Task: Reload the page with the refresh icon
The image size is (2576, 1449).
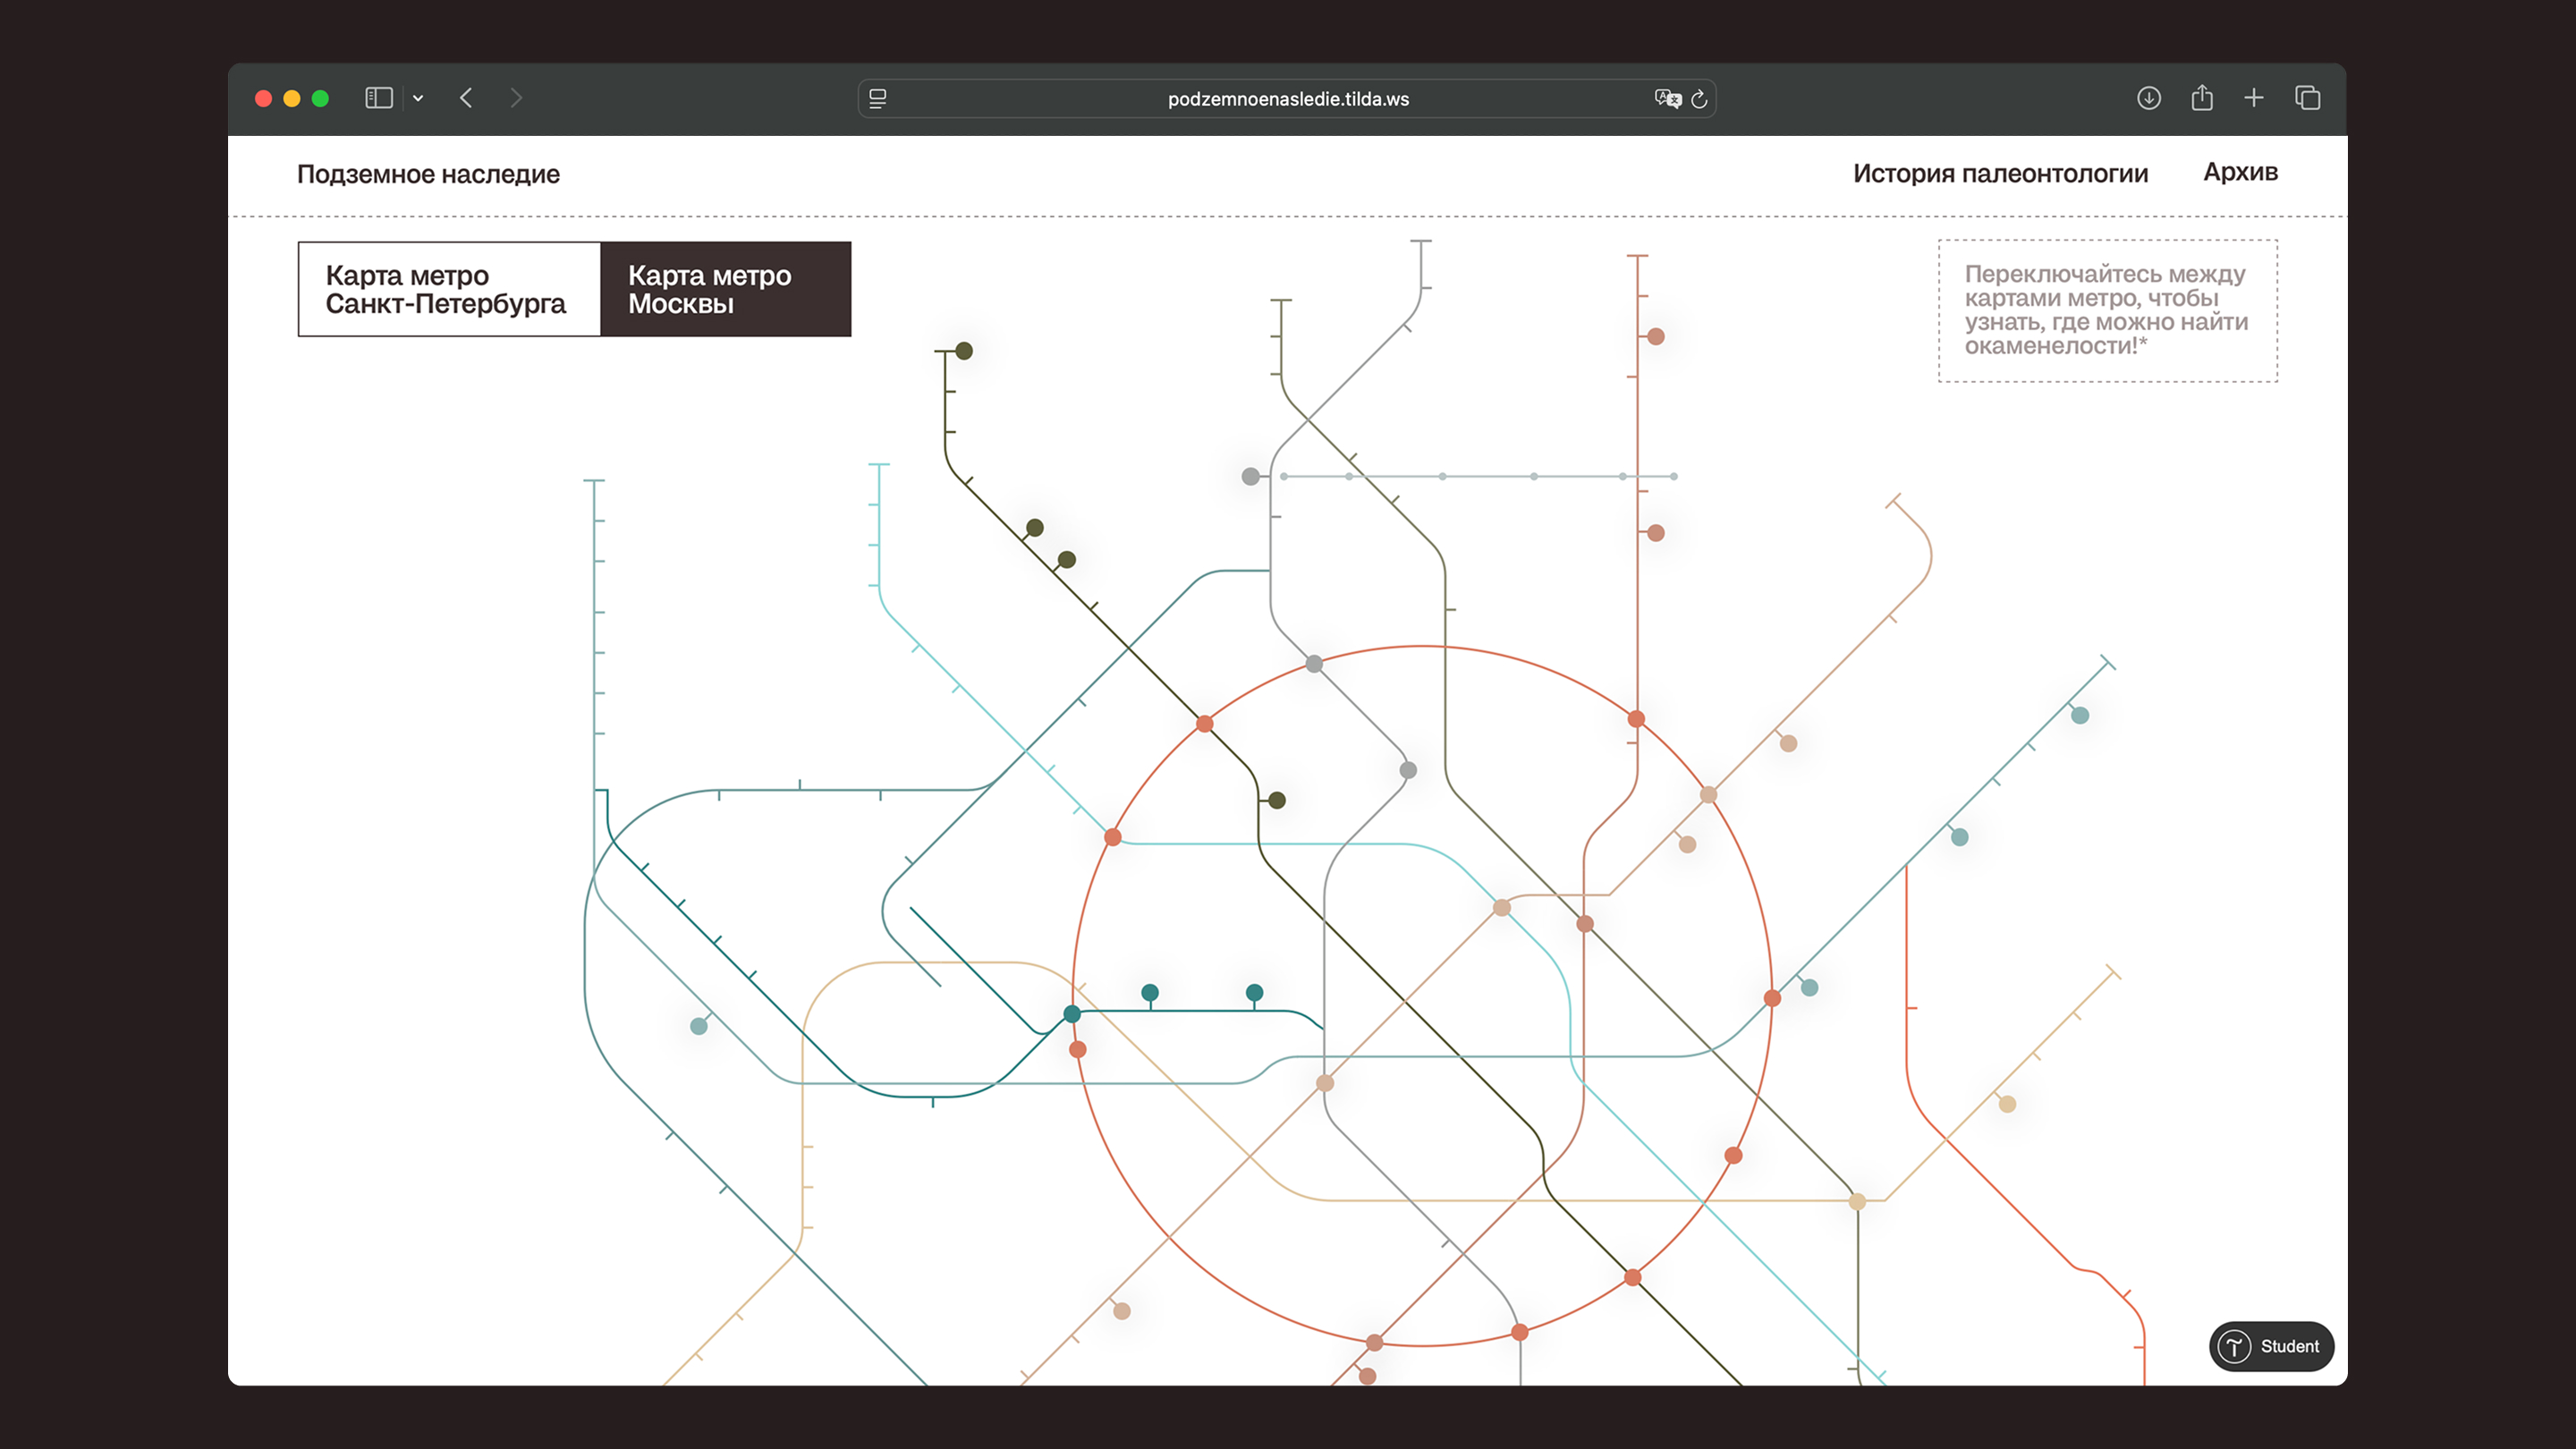Action: click(1699, 99)
